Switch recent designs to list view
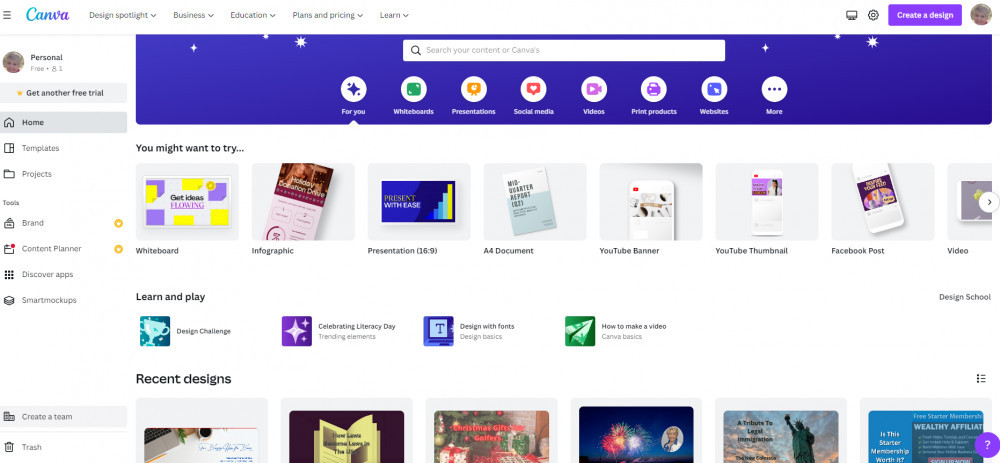The height and width of the screenshot is (463, 1000). point(981,379)
